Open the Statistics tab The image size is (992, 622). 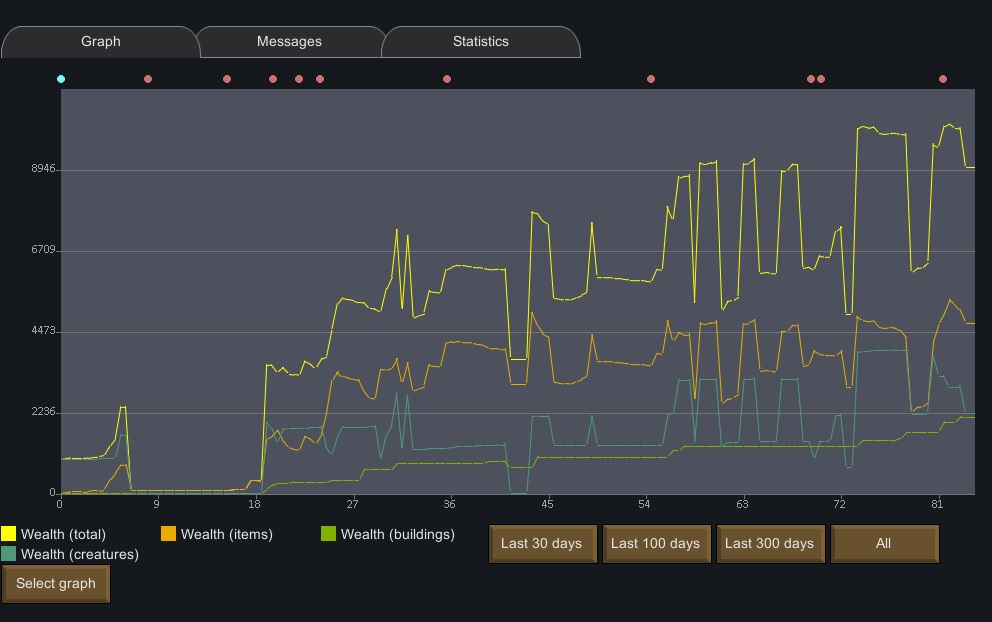[481, 42]
